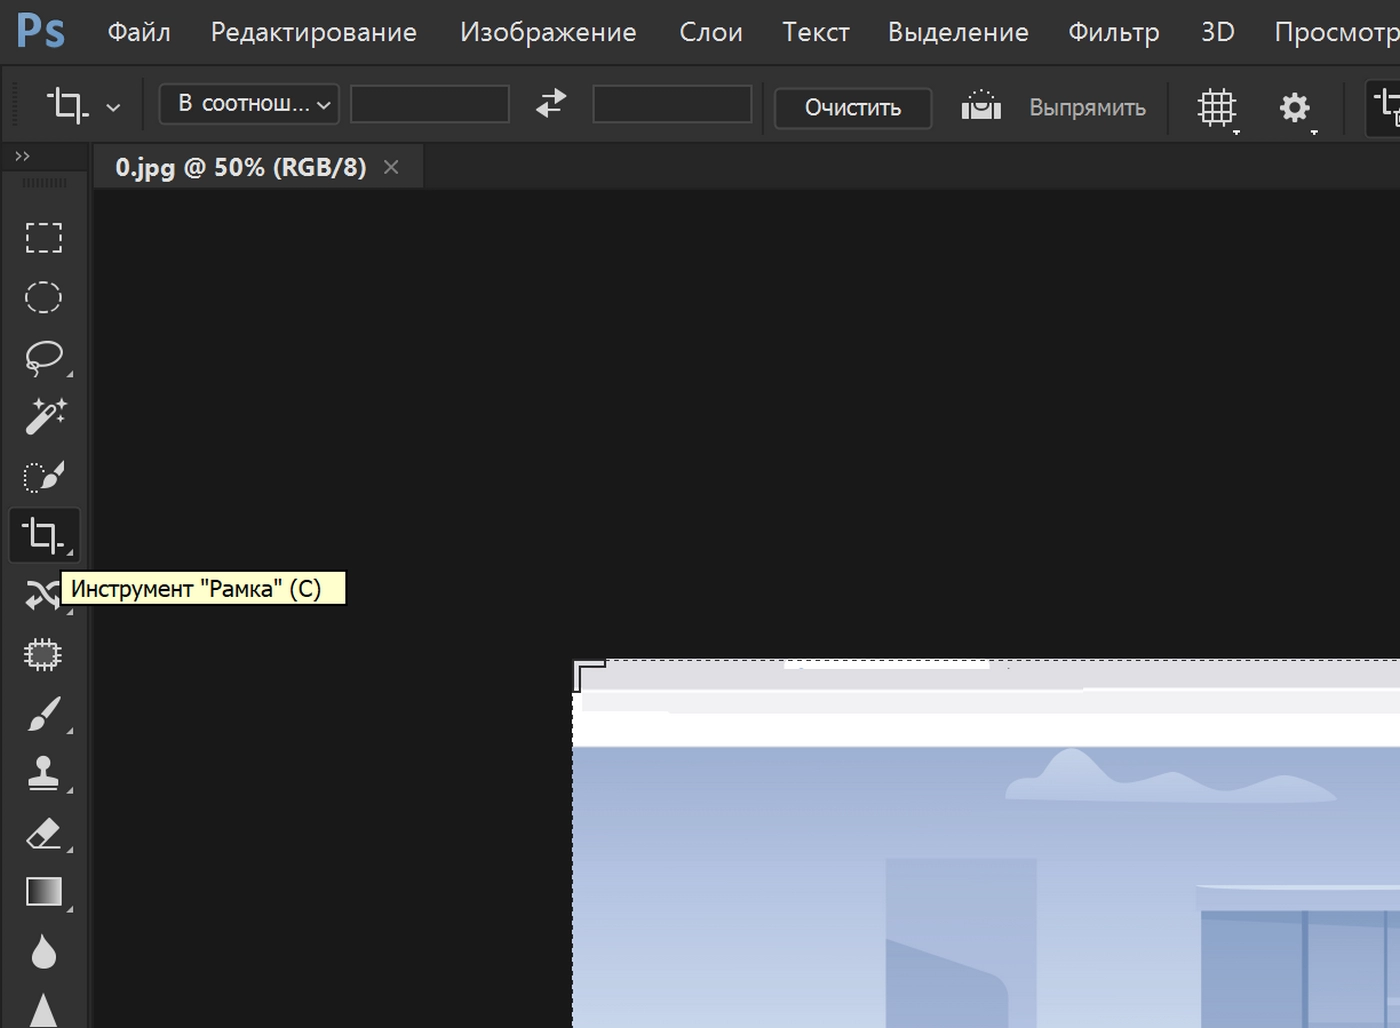Click the crop width input field
Viewport: 1400px width, 1028px height.
430,104
